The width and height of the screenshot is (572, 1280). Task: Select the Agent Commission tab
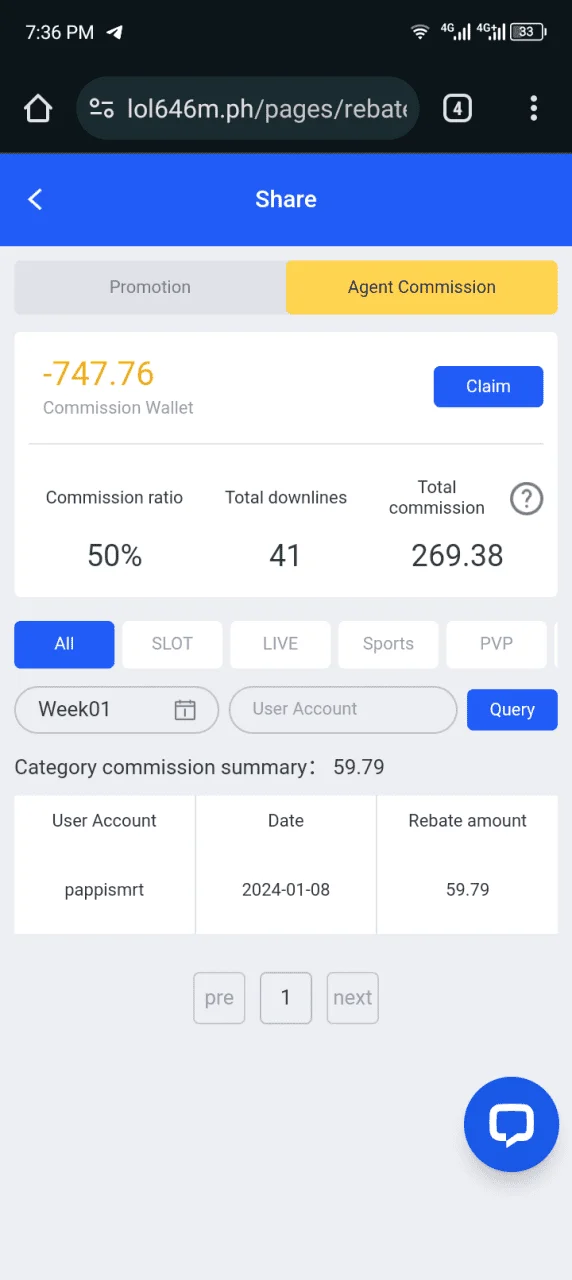pyautogui.click(x=422, y=287)
